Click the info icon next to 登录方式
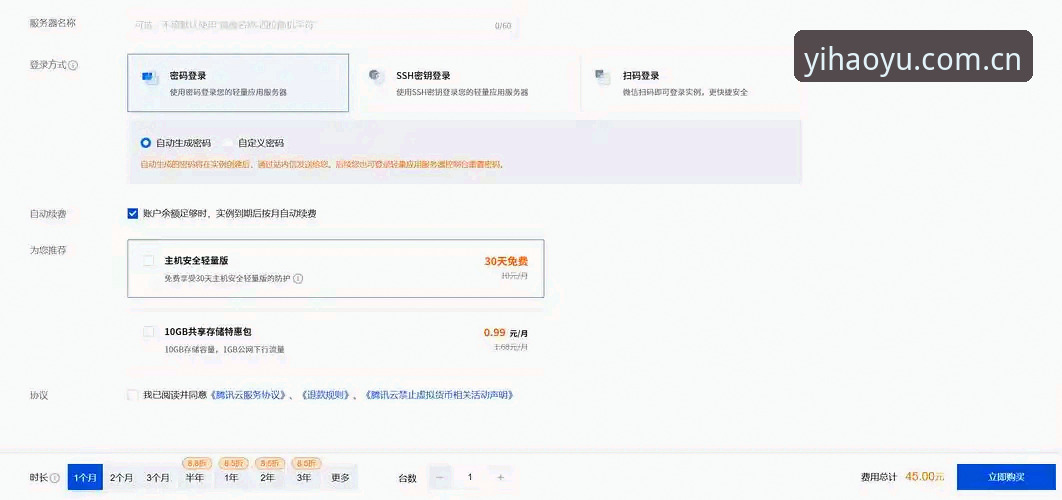This screenshot has width=1062, height=500. tap(73, 66)
